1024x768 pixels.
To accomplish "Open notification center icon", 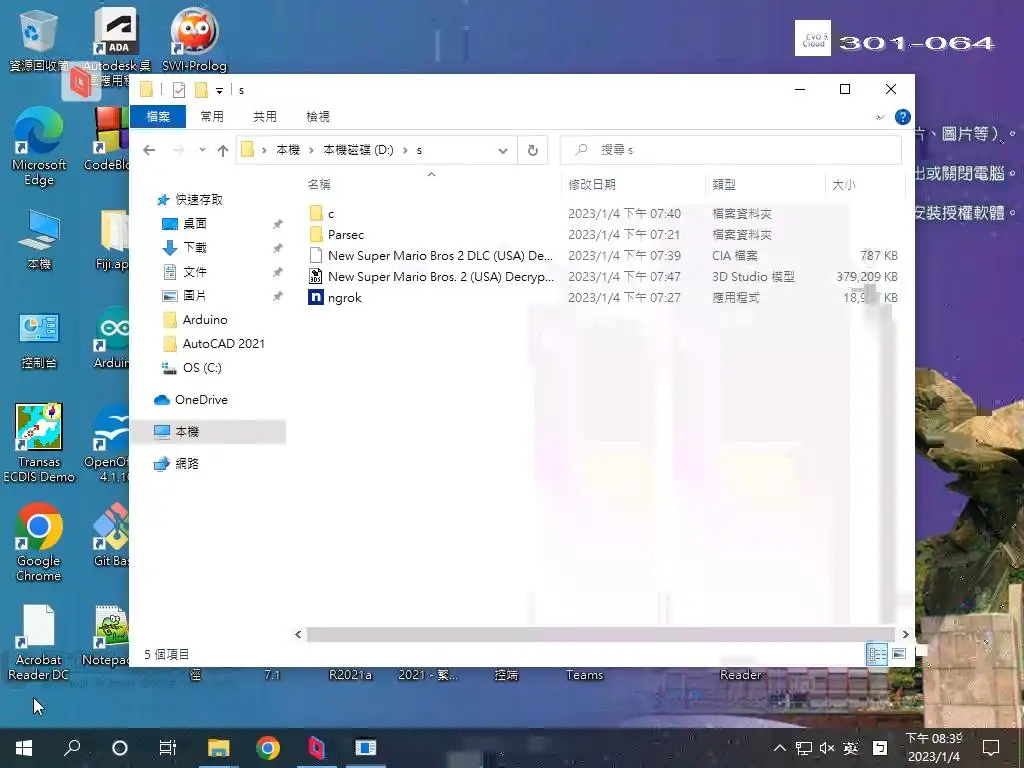I will pyautogui.click(x=991, y=748).
